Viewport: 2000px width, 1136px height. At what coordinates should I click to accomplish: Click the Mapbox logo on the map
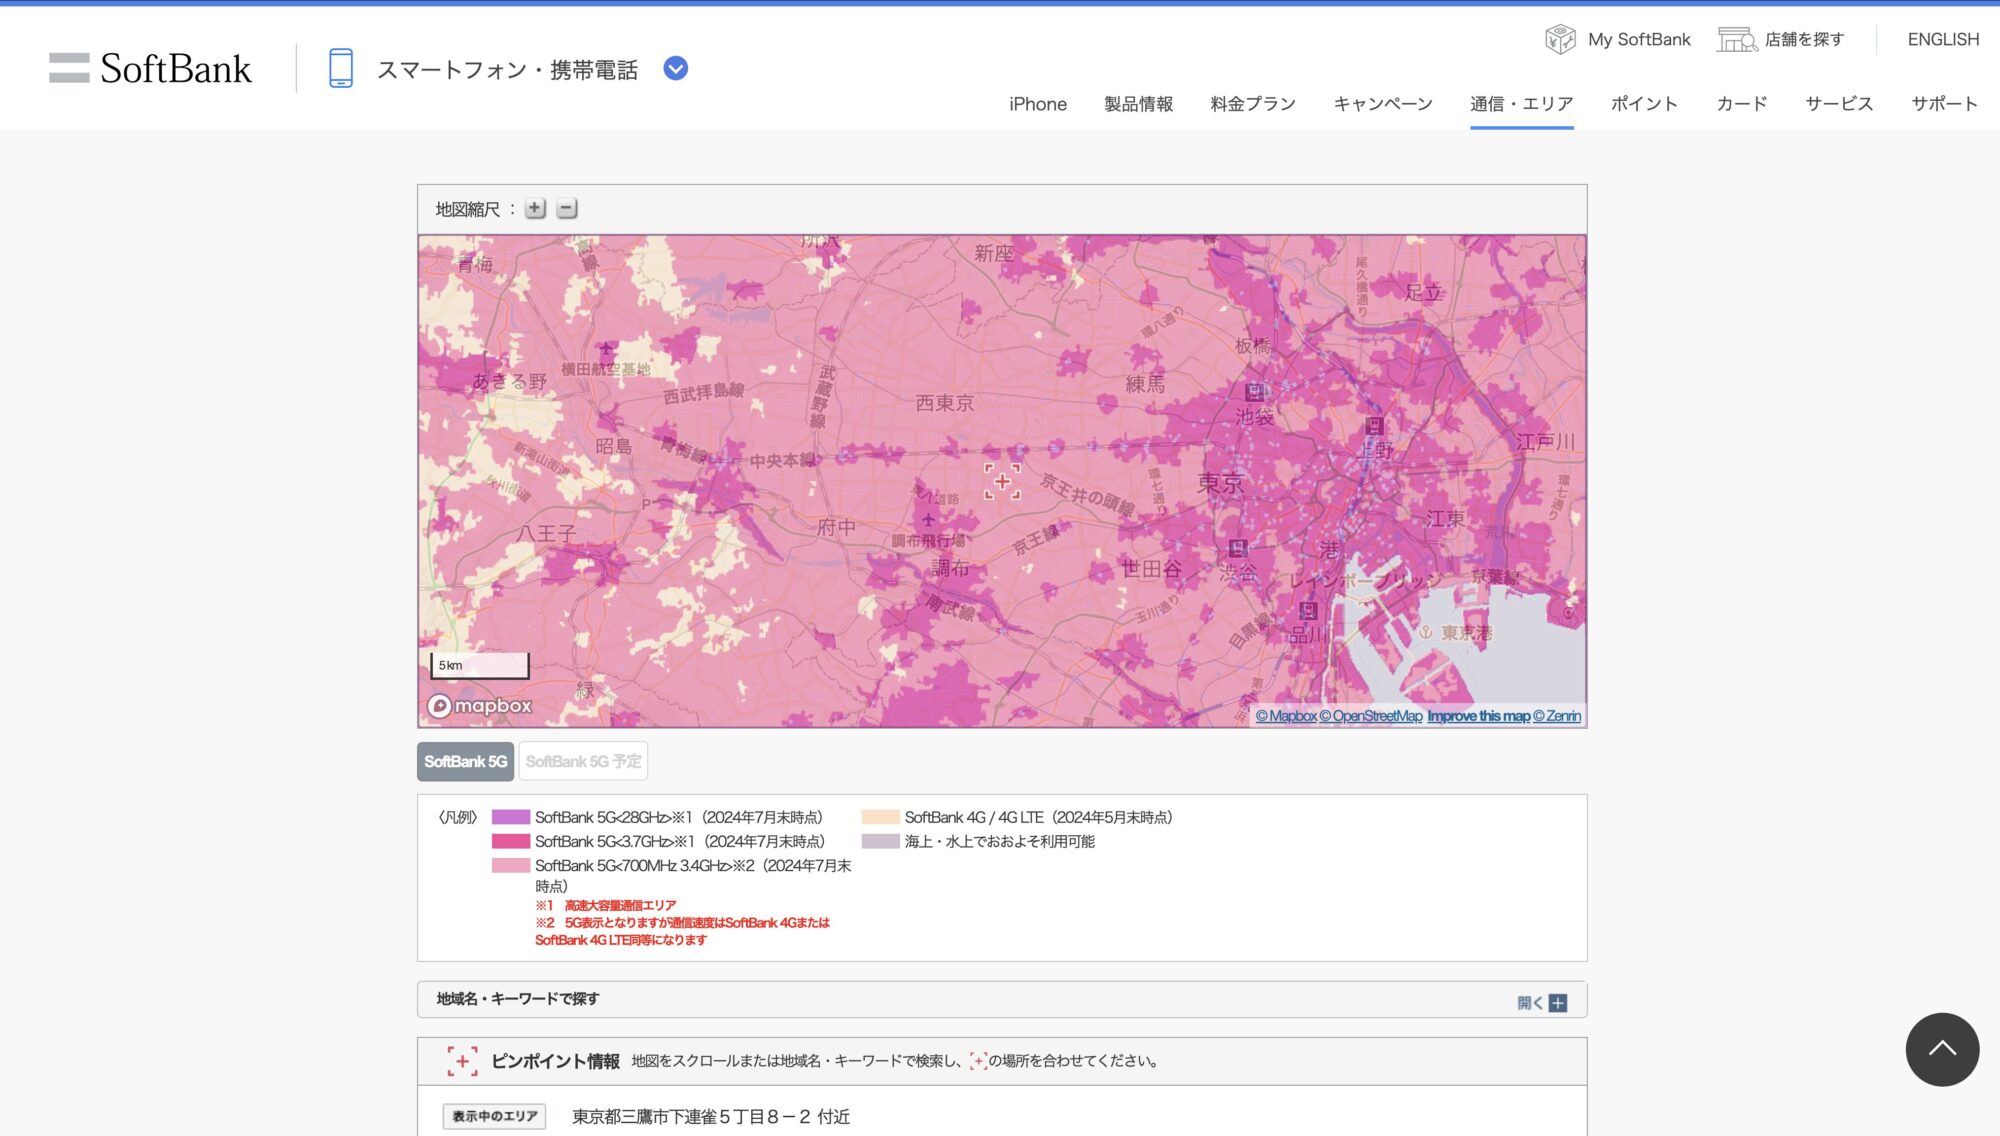481,706
